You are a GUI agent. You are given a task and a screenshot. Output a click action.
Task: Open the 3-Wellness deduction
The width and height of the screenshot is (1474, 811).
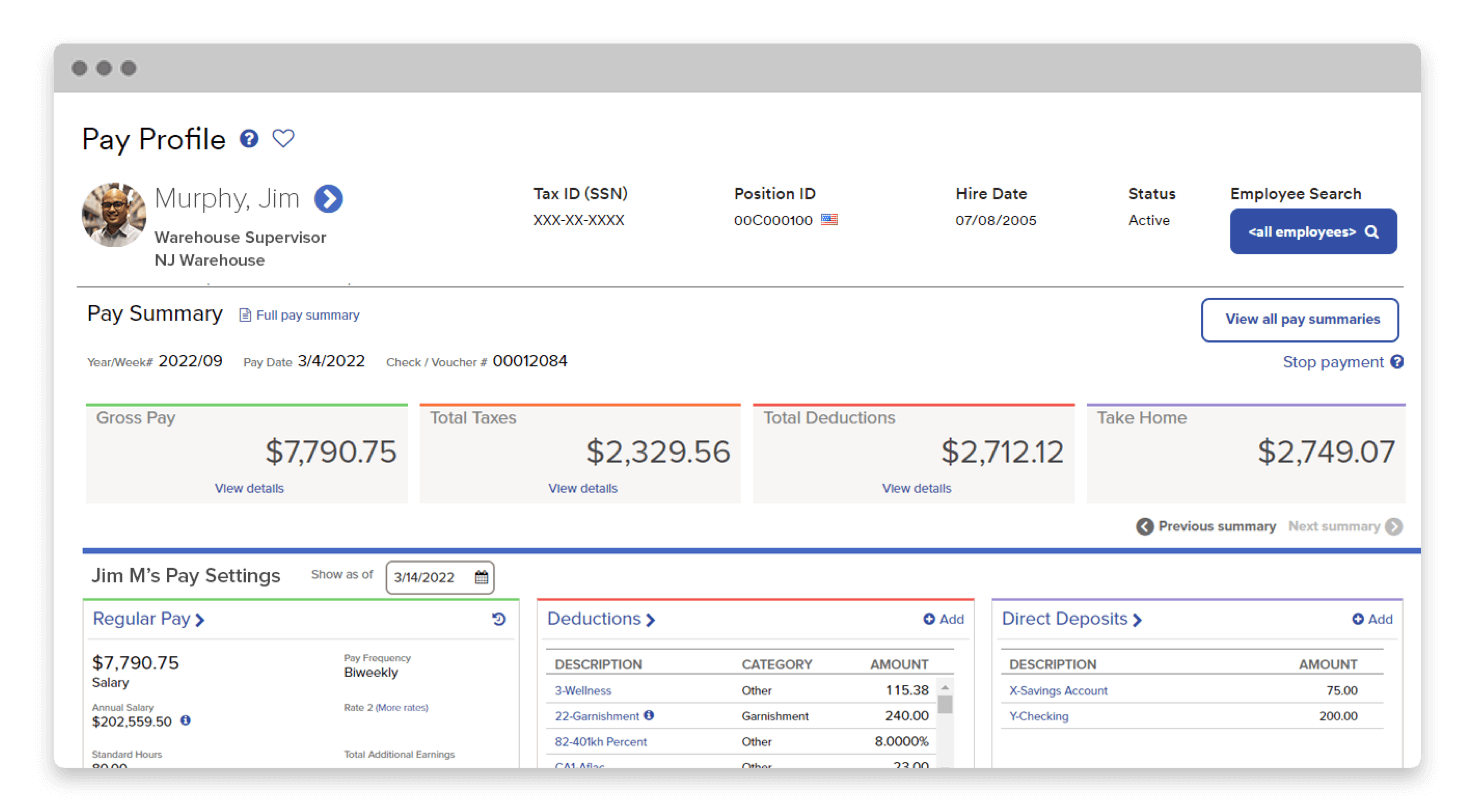(x=583, y=690)
